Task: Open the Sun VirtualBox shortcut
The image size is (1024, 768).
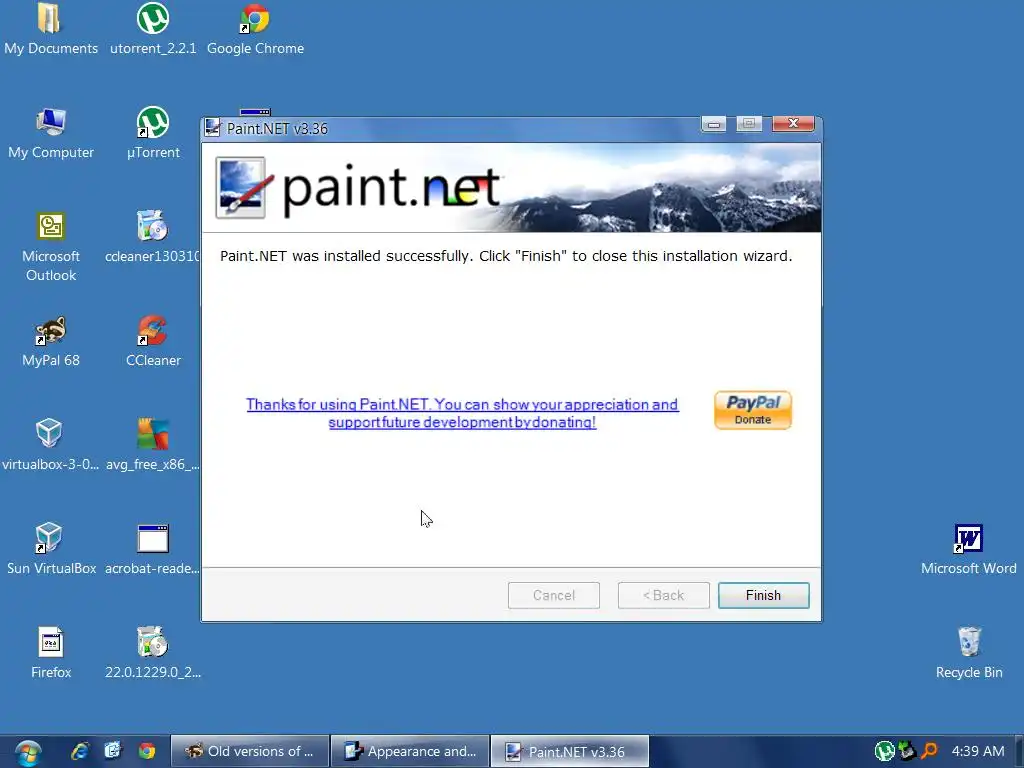Action: 51,550
